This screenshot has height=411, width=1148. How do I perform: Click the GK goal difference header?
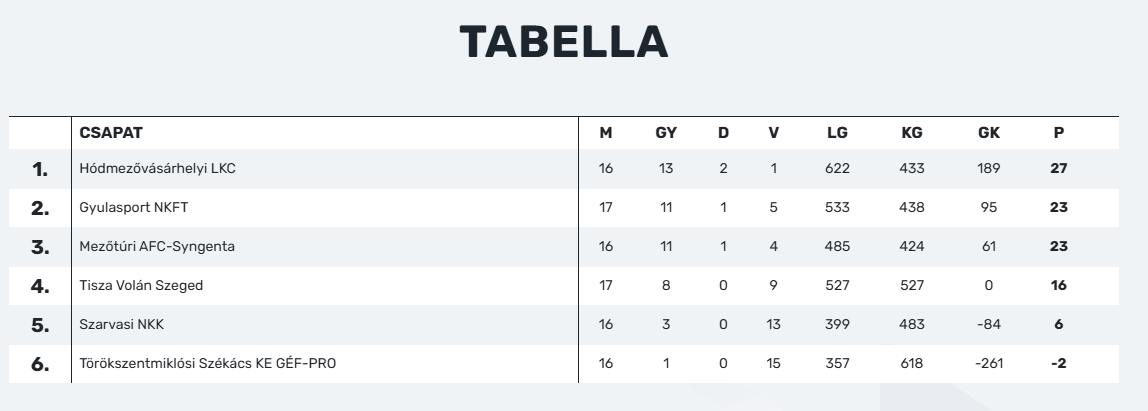tap(988, 133)
